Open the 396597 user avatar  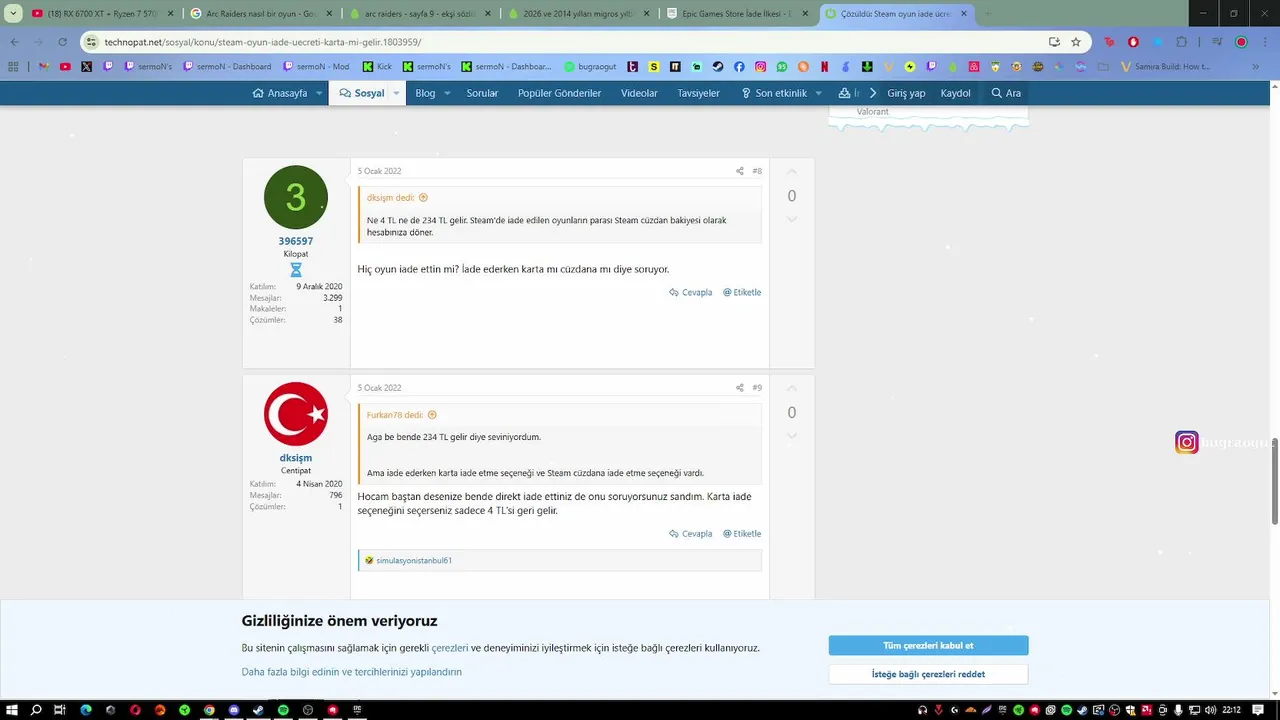296,197
